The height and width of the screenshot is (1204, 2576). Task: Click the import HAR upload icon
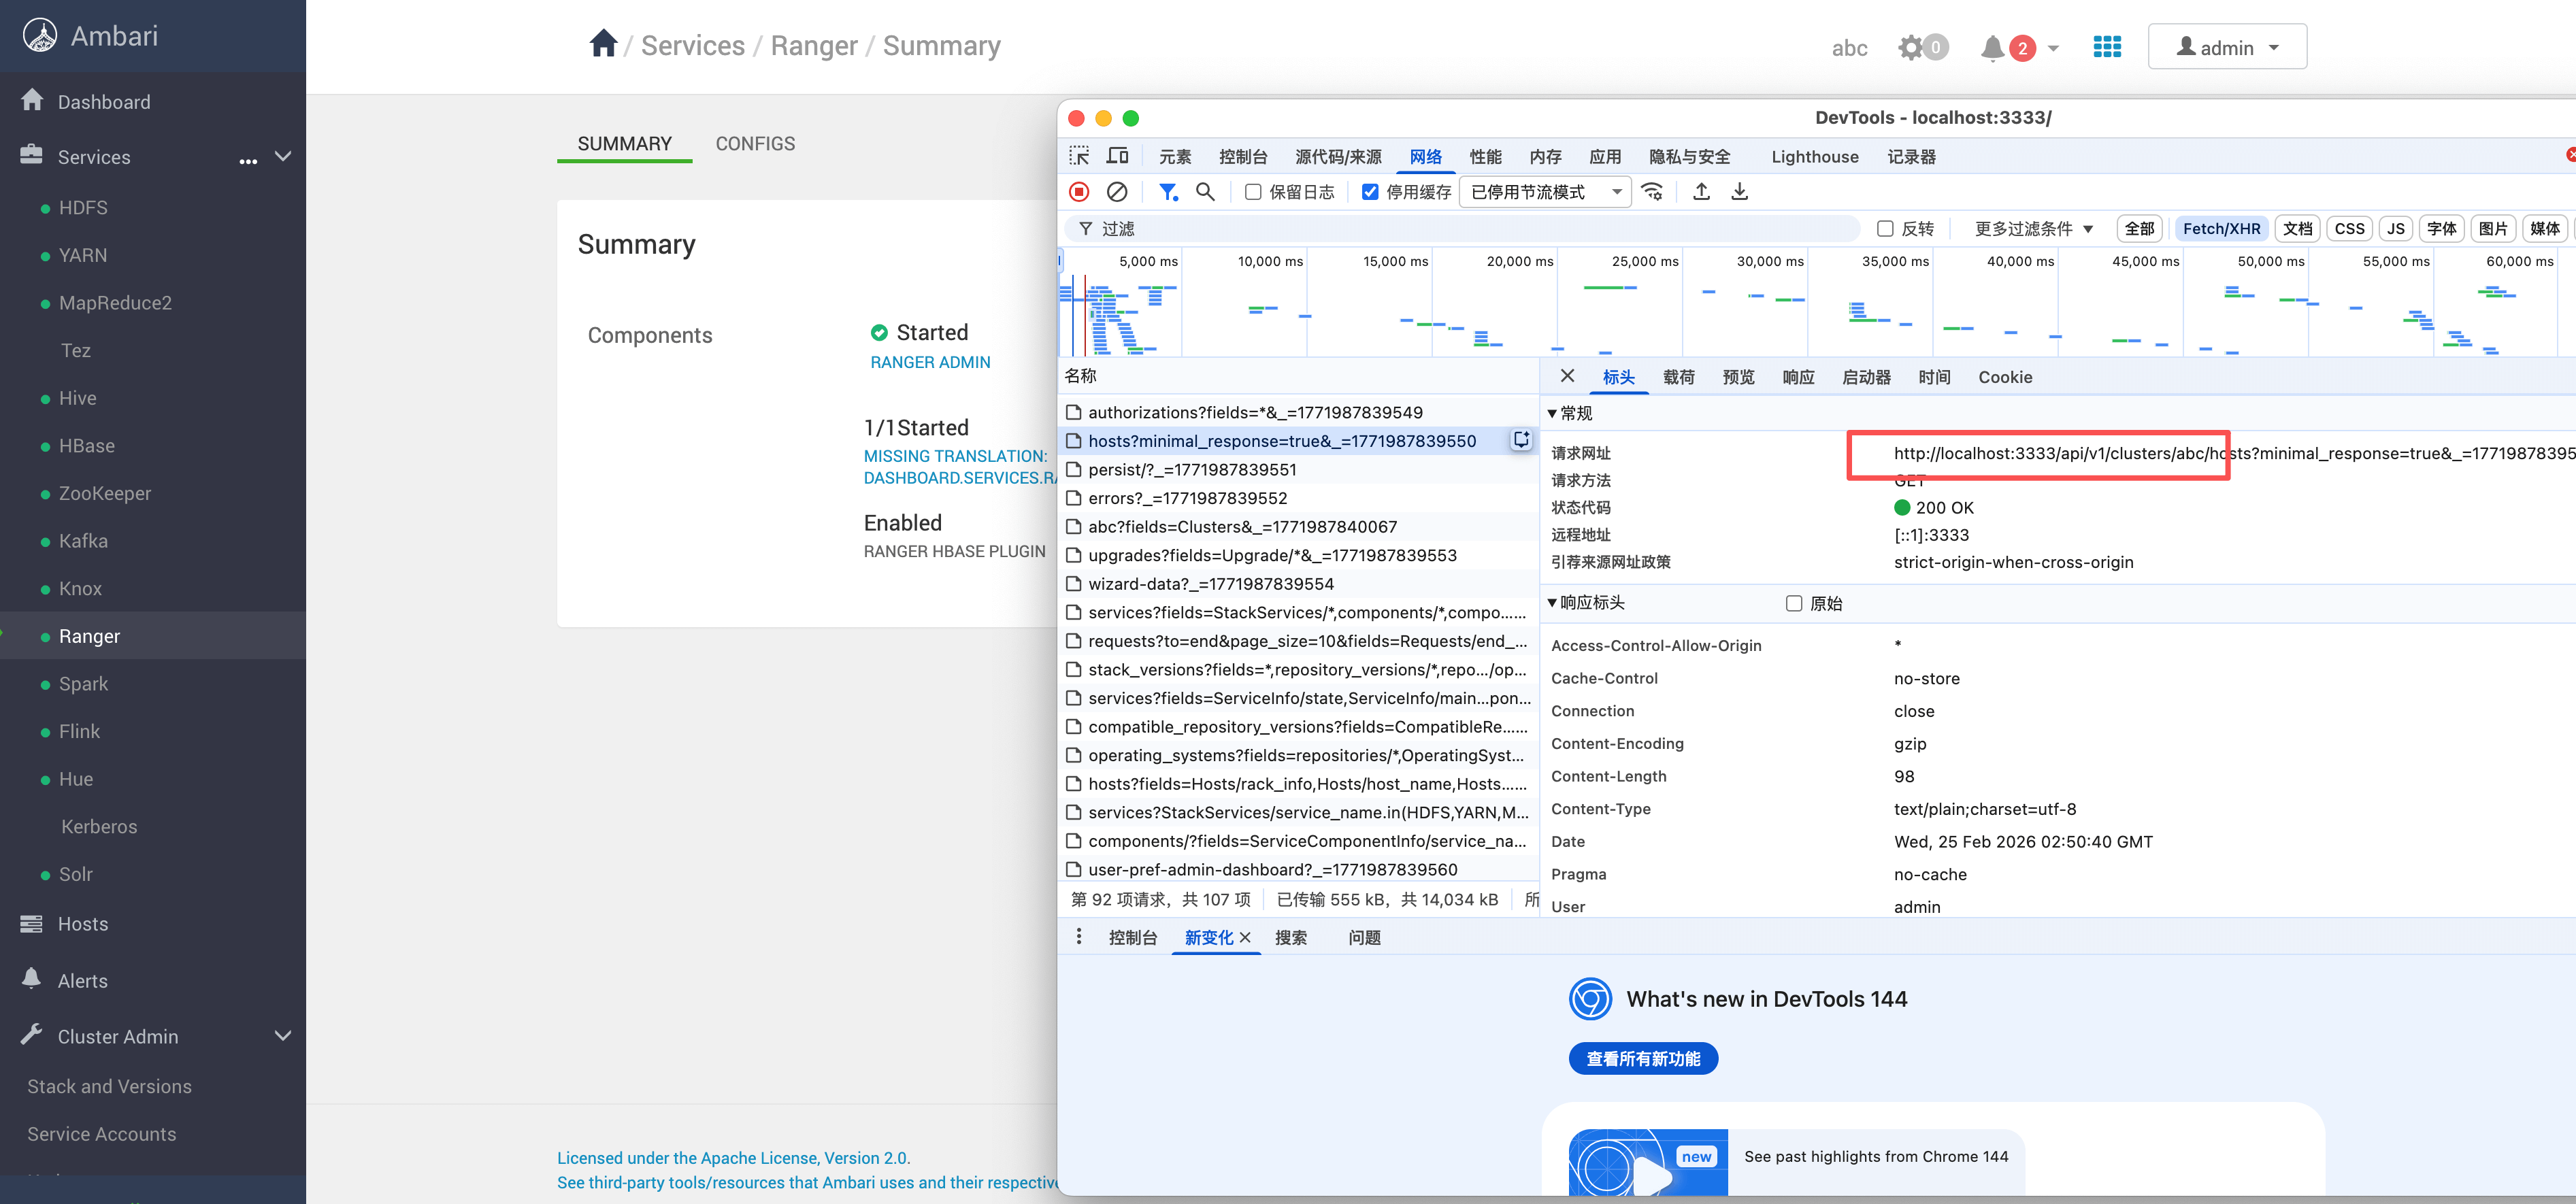(1701, 191)
